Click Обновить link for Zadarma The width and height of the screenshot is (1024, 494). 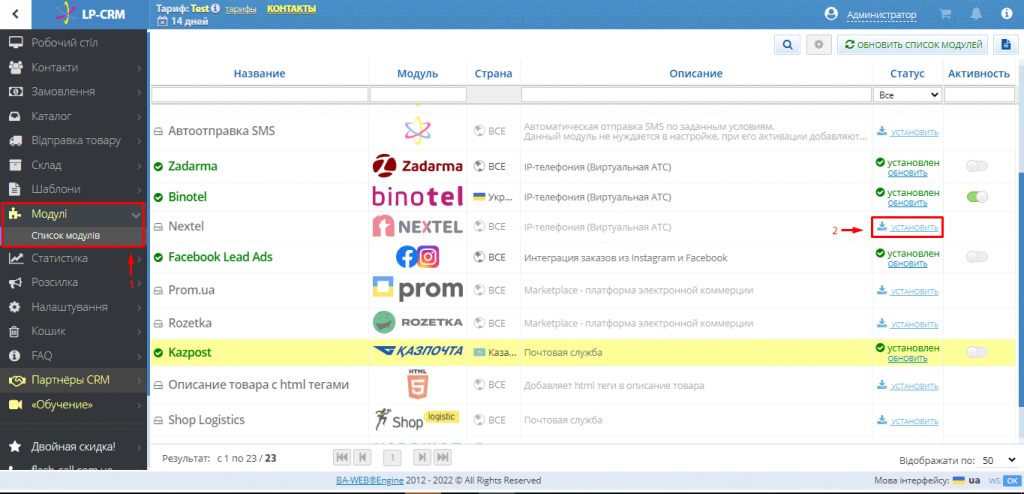907,173
